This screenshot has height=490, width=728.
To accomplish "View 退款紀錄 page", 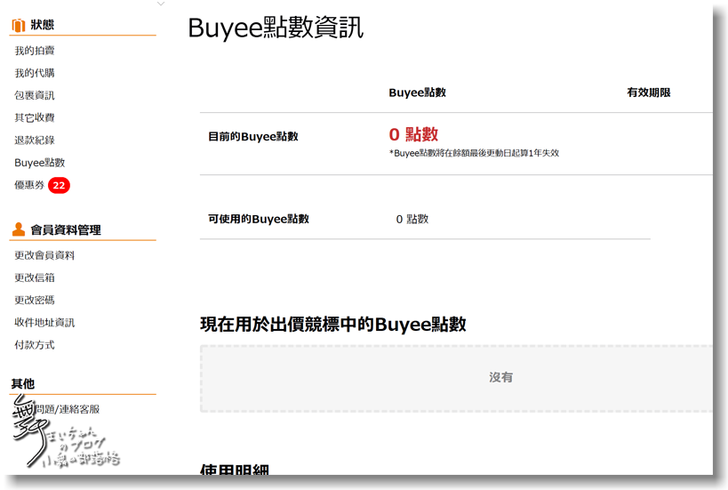I will tap(34, 140).
